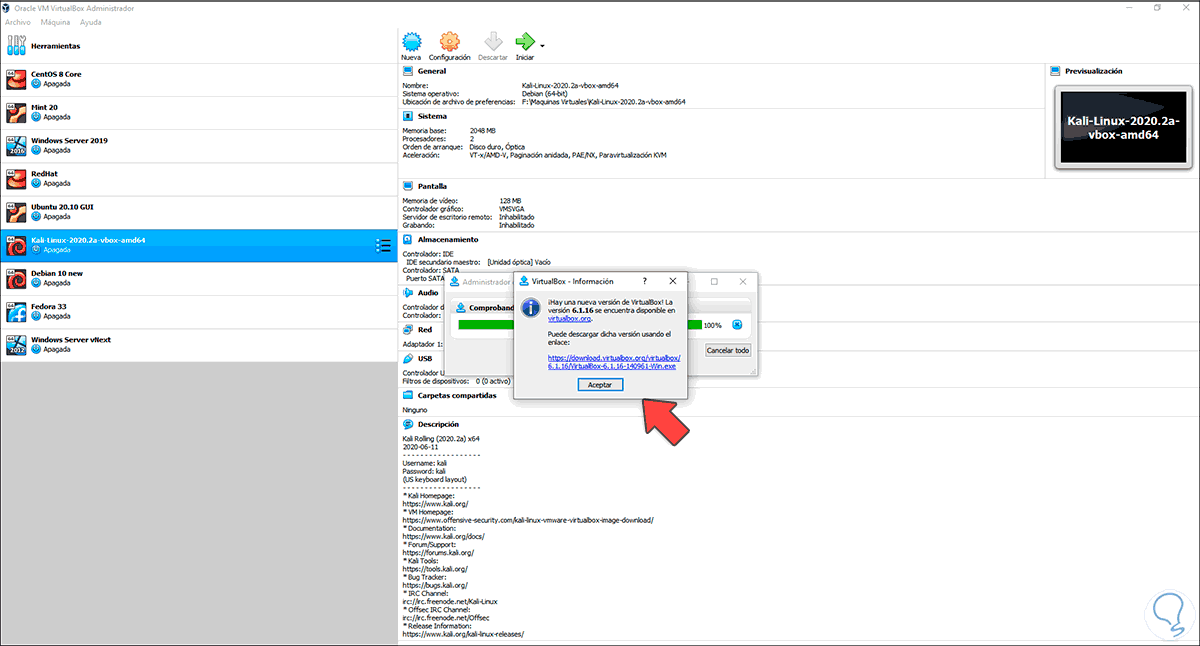1200x646 pixels.
Task: Click the Kali-Linux machine OS icon
Action: coord(15,245)
